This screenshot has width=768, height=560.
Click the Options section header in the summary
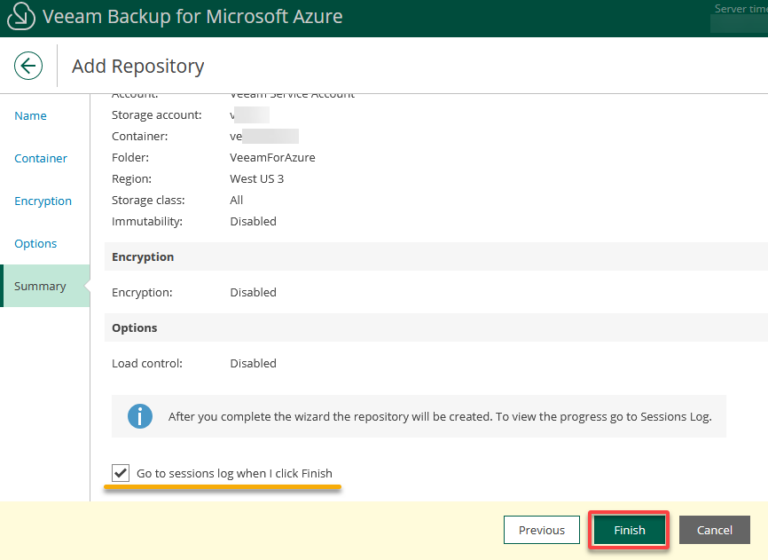click(x=134, y=328)
